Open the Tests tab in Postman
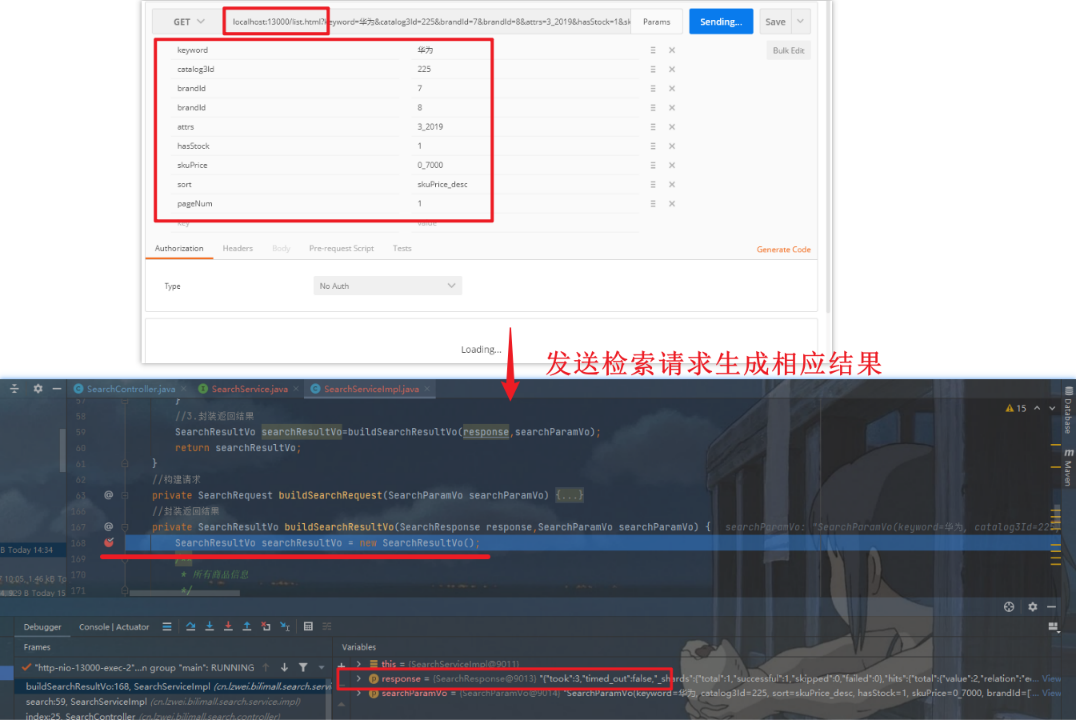Image resolution: width=1076 pixels, height=720 pixels. pyautogui.click(x=402, y=248)
